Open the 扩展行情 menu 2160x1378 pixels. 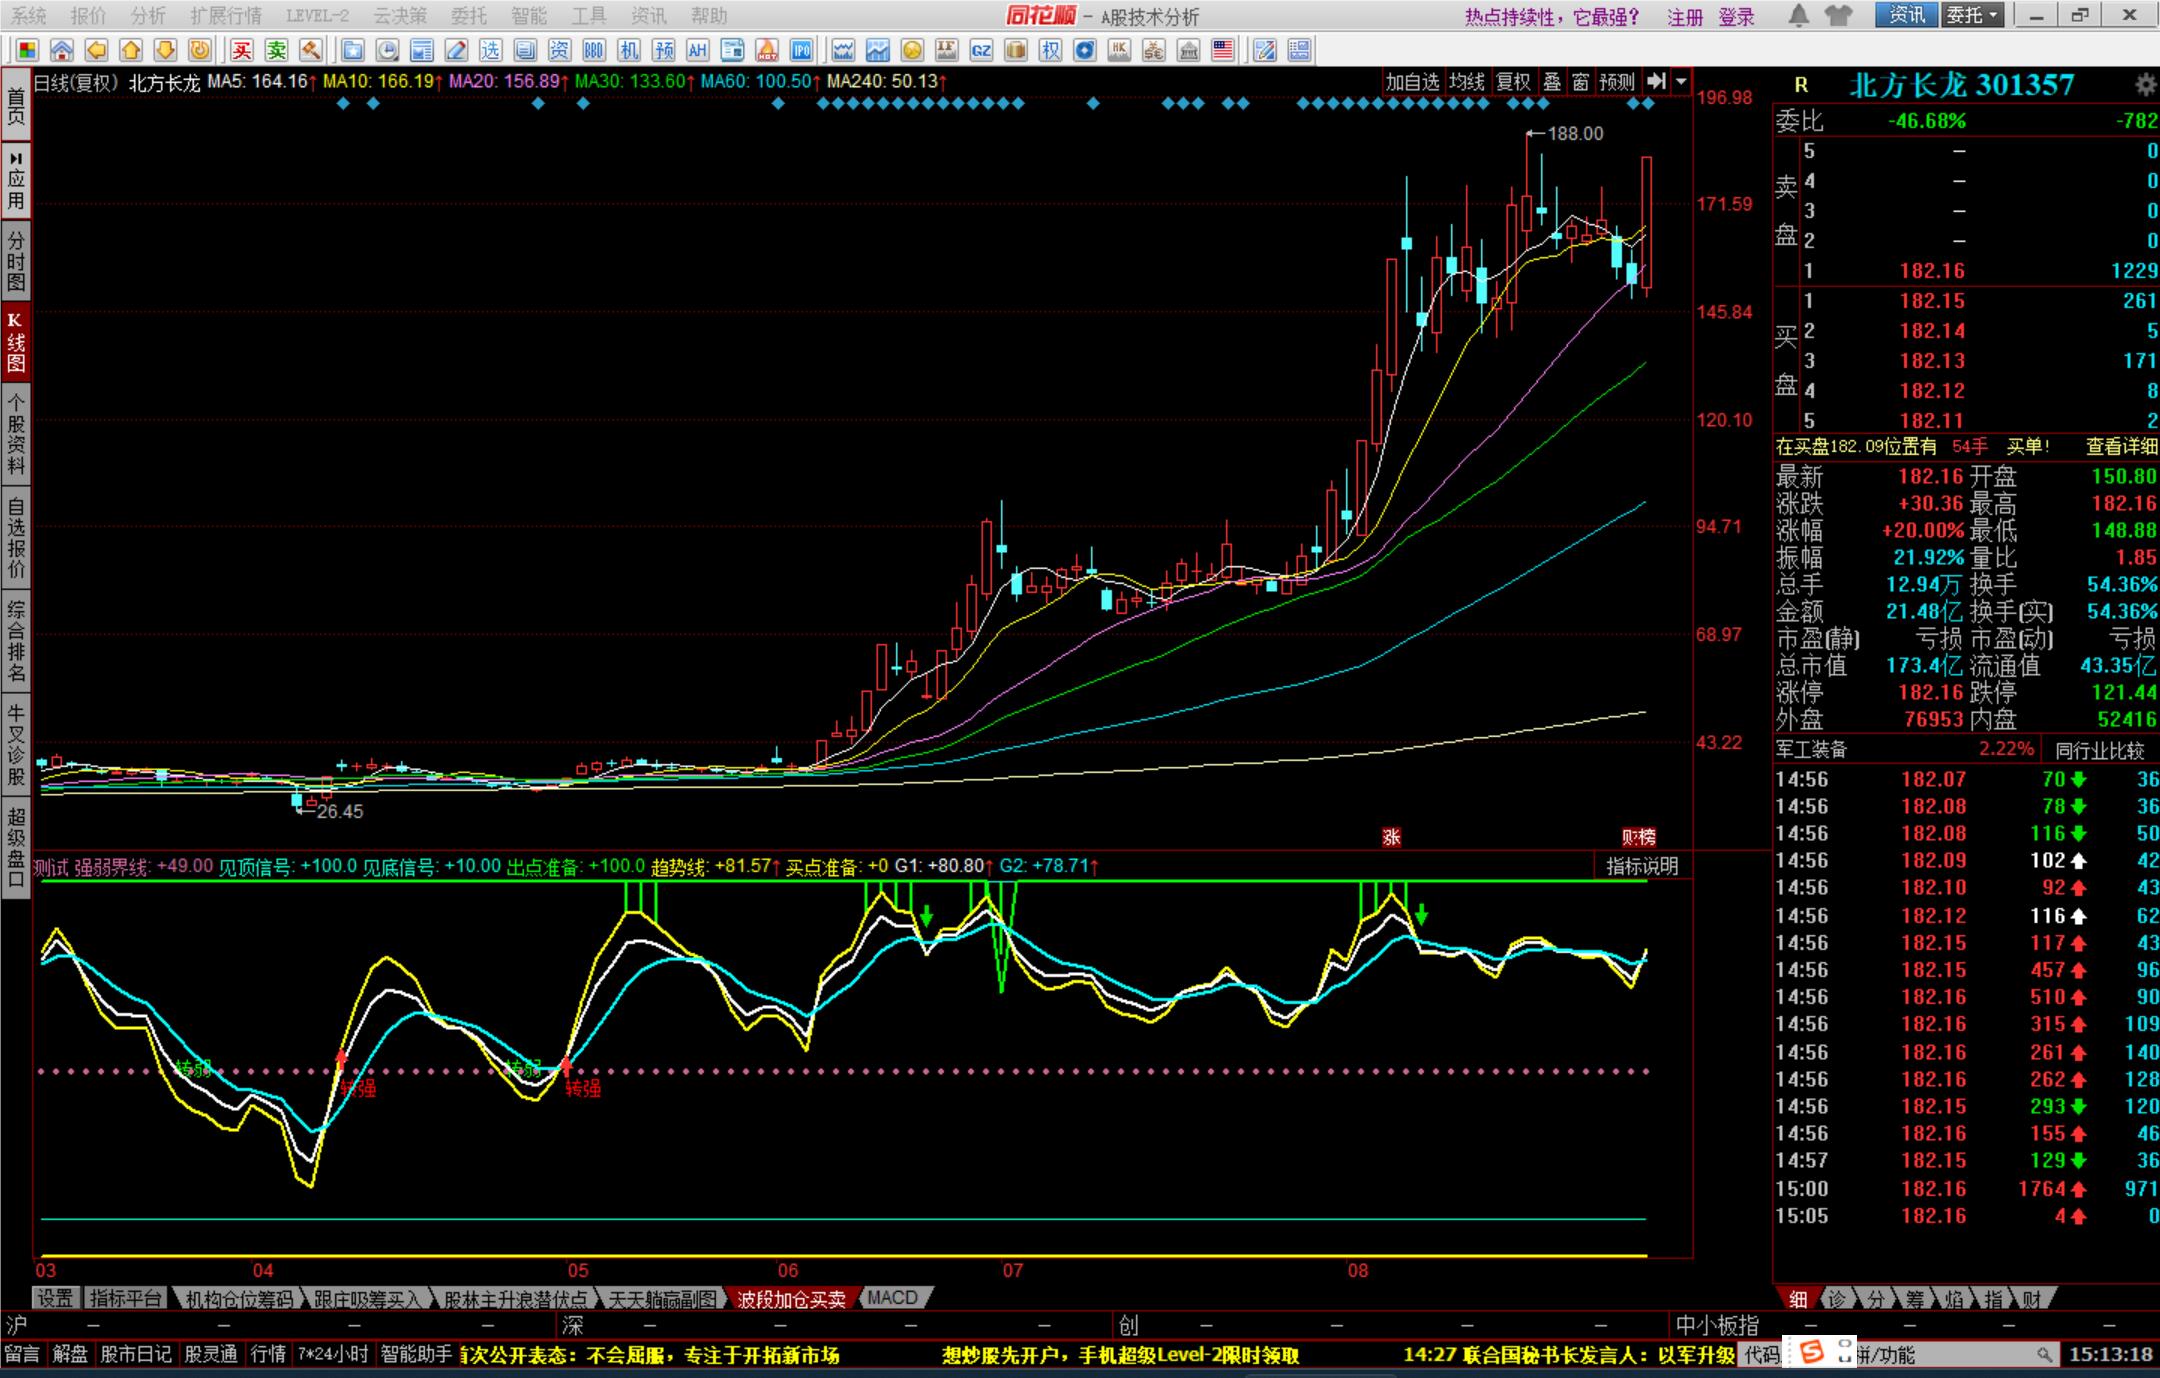click(x=226, y=15)
